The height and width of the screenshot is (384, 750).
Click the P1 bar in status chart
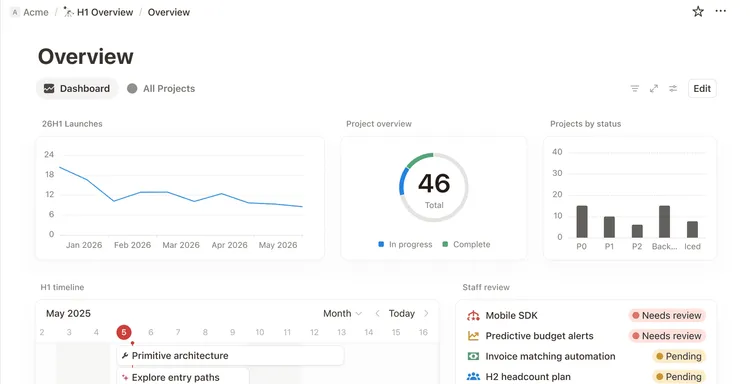[x=609, y=227]
